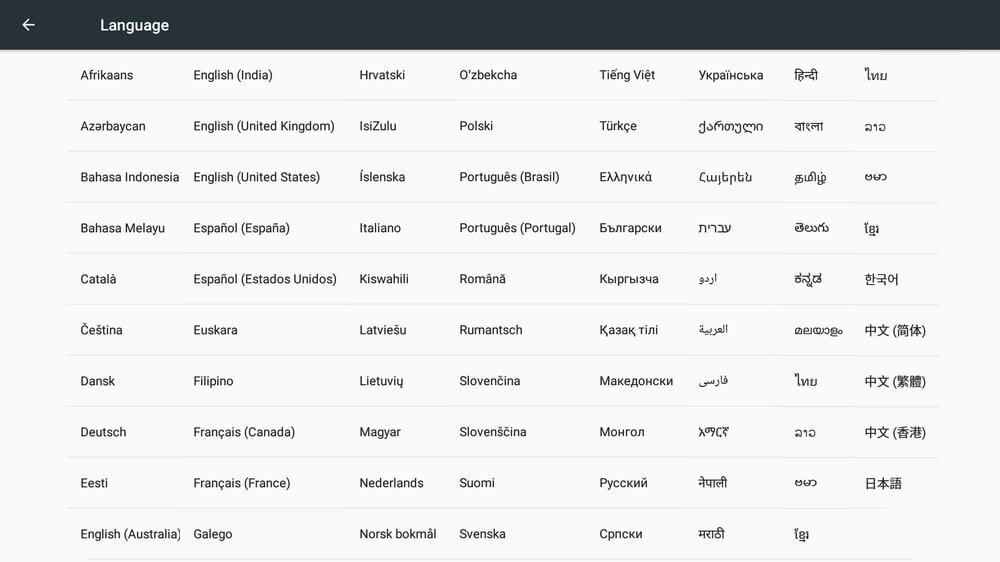
Task: Select Українська option
Action: tap(731, 75)
